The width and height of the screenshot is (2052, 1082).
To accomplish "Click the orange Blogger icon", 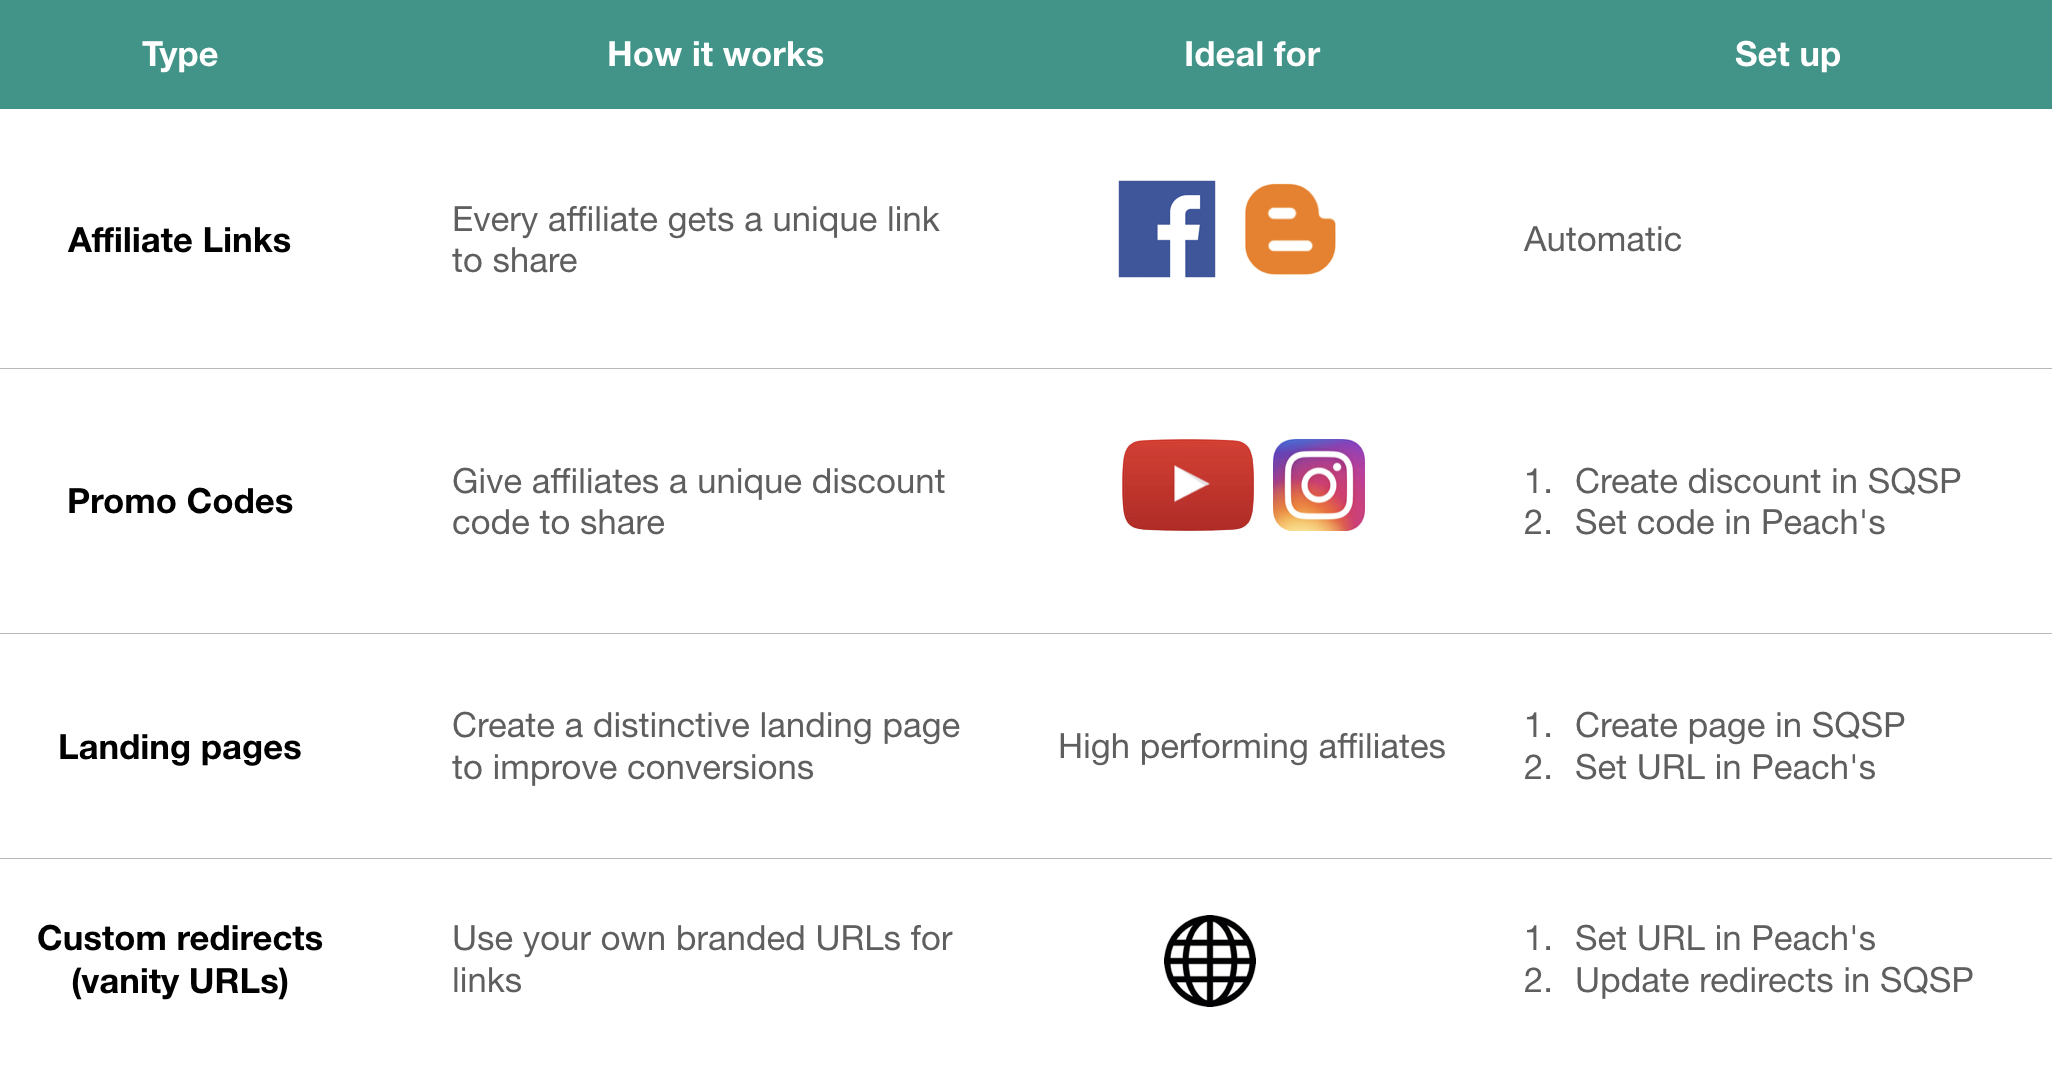I will tap(1289, 229).
